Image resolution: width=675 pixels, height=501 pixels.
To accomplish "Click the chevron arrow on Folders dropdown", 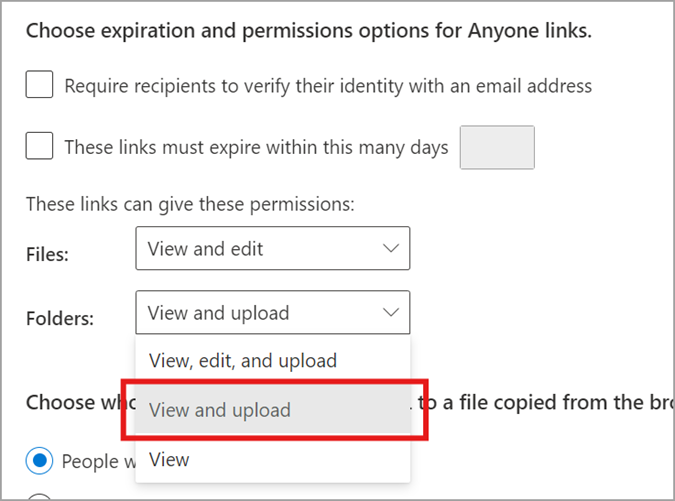I will (x=390, y=312).
